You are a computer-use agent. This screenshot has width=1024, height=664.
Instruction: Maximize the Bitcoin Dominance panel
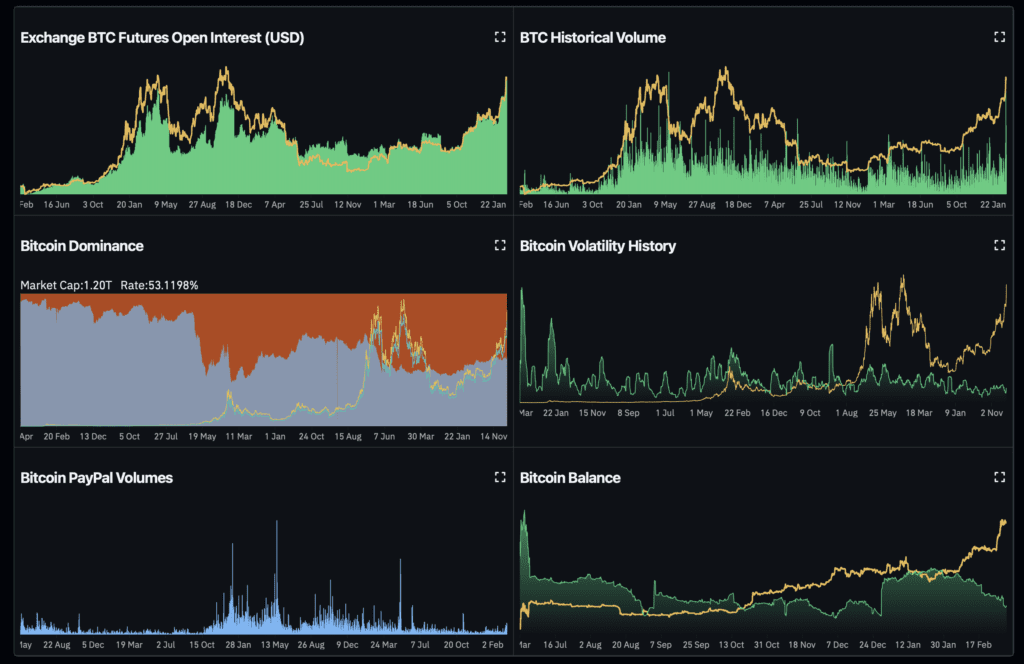click(x=500, y=245)
